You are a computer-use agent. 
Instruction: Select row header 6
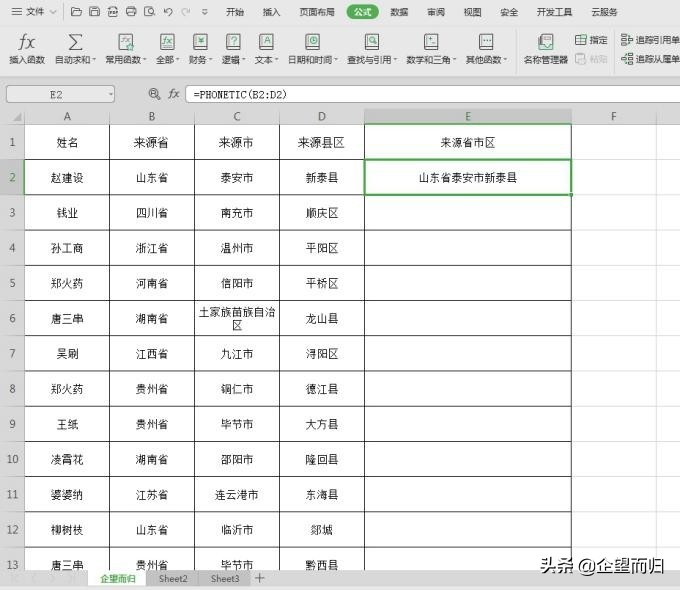pos(12,318)
